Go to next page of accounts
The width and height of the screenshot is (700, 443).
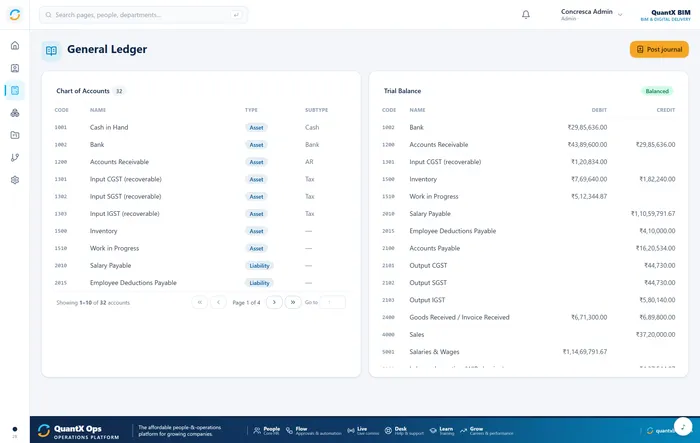pos(274,302)
